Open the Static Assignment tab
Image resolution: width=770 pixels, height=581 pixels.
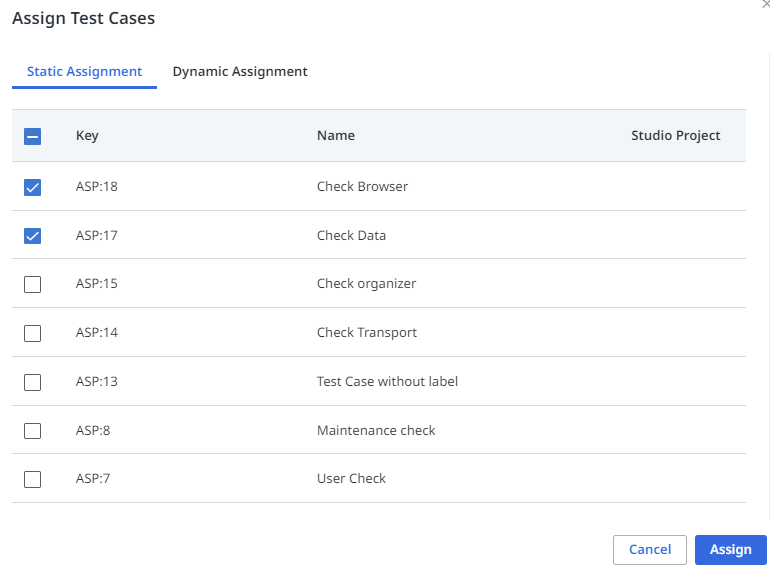click(84, 72)
